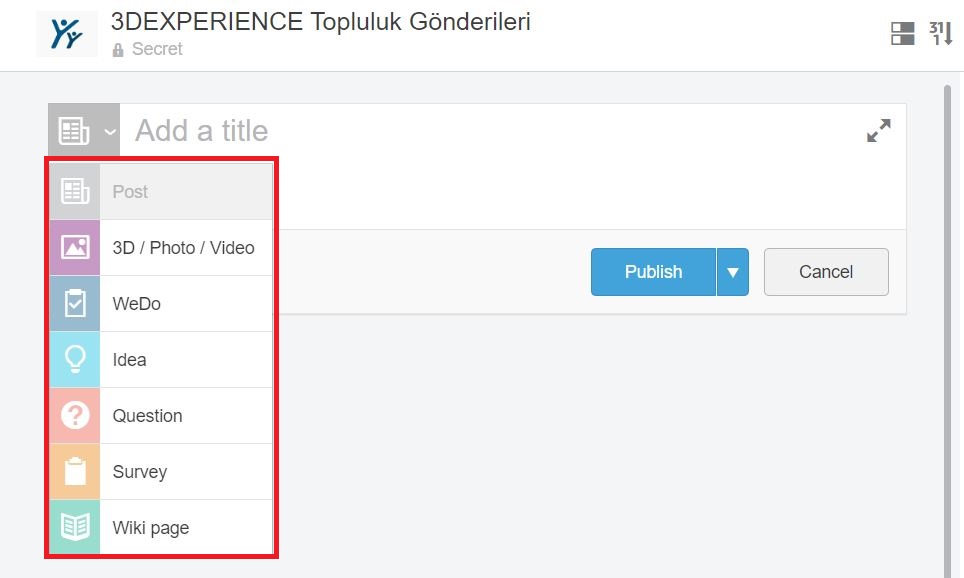
Task: Expand the post editor to full screen
Action: pos(878,131)
